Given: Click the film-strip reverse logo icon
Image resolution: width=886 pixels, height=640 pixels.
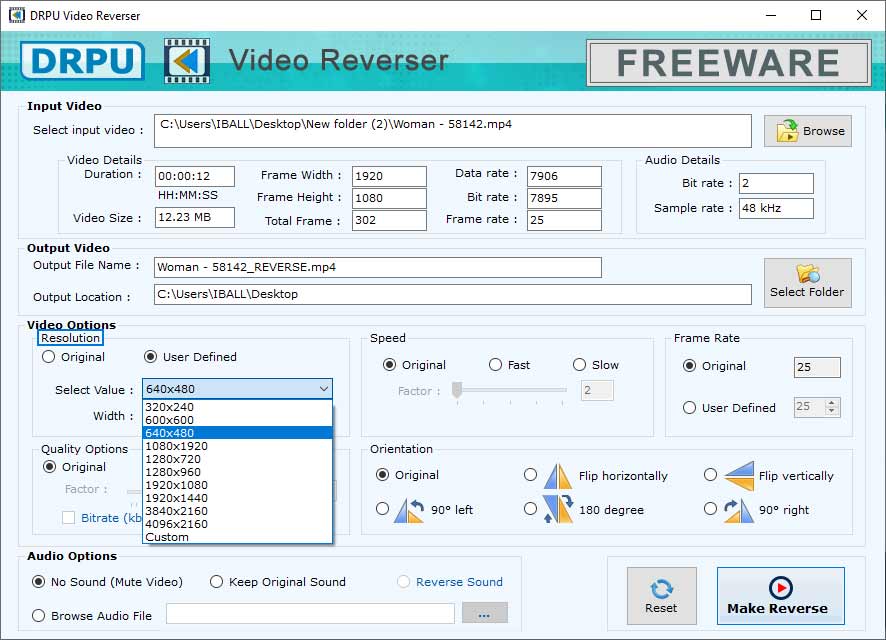Looking at the screenshot, I should pyautogui.click(x=187, y=61).
